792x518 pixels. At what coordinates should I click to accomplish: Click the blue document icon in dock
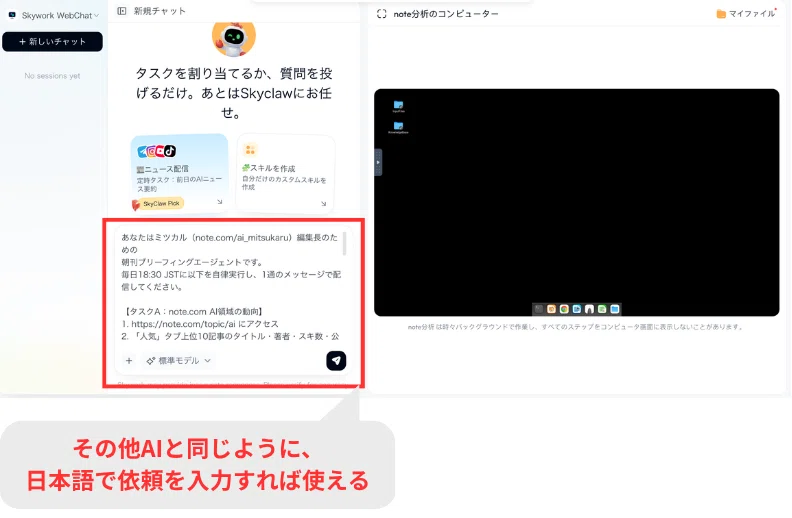[577, 309]
